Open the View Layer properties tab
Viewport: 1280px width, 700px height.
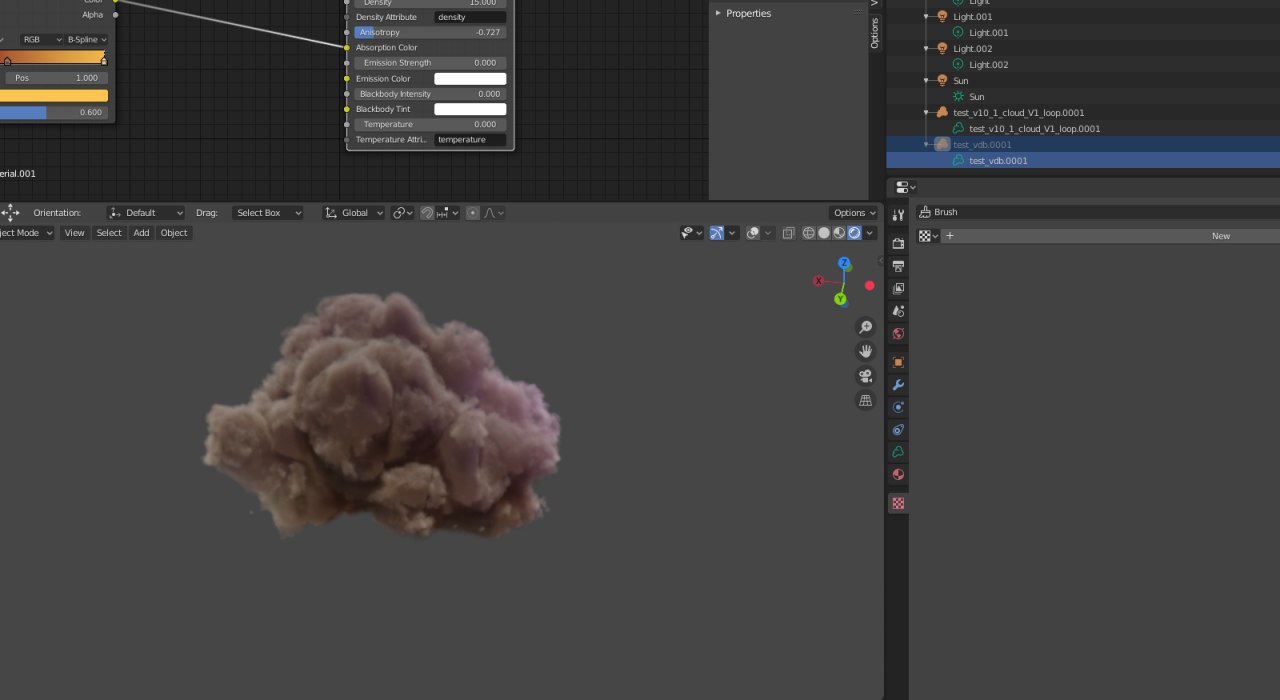click(x=898, y=289)
